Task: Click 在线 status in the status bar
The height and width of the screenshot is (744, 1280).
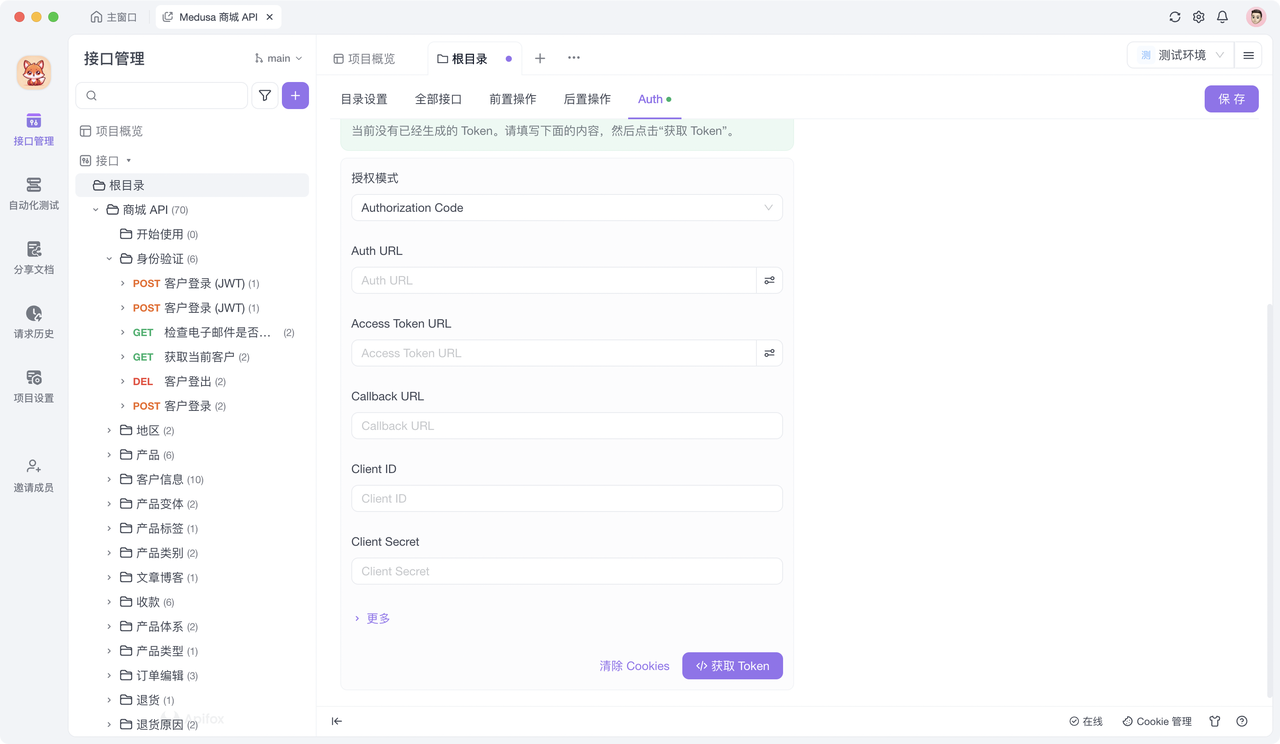Action: (x=1086, y=721)
